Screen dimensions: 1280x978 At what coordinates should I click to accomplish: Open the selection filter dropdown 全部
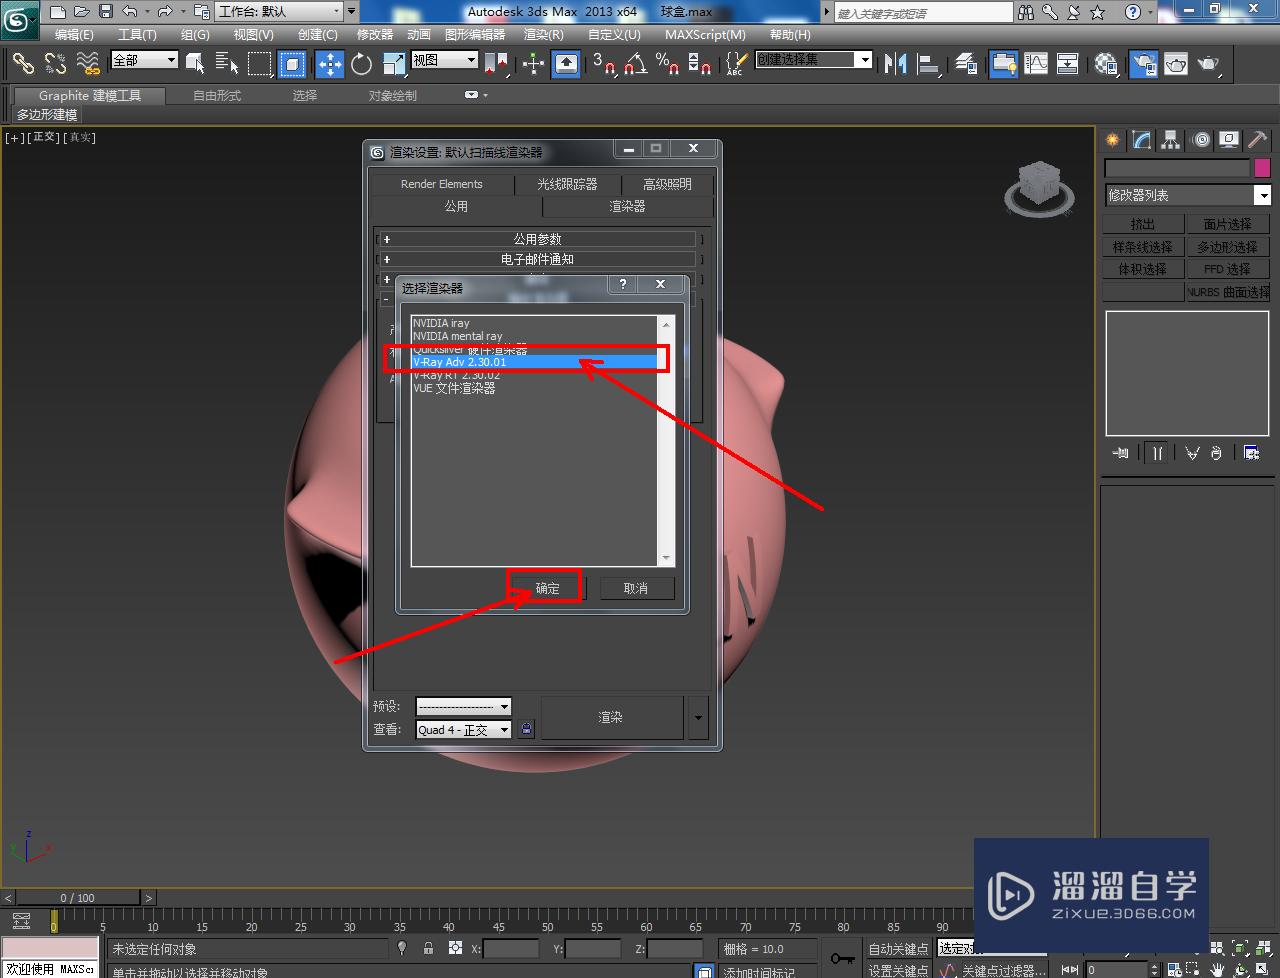[x=144, y=60]
